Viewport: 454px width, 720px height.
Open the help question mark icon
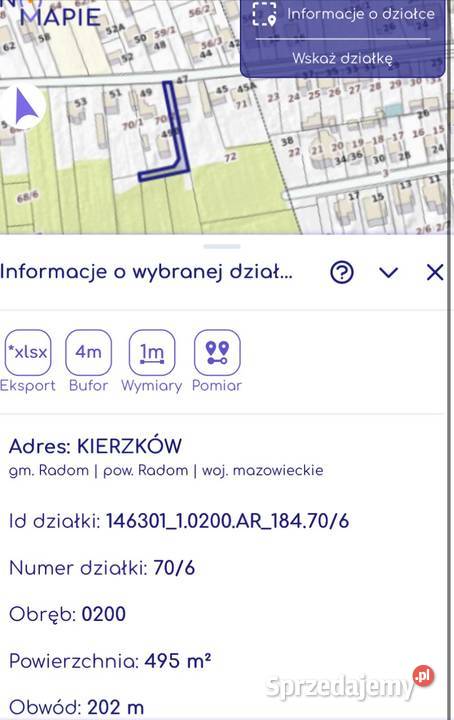(x=342, y=272)
